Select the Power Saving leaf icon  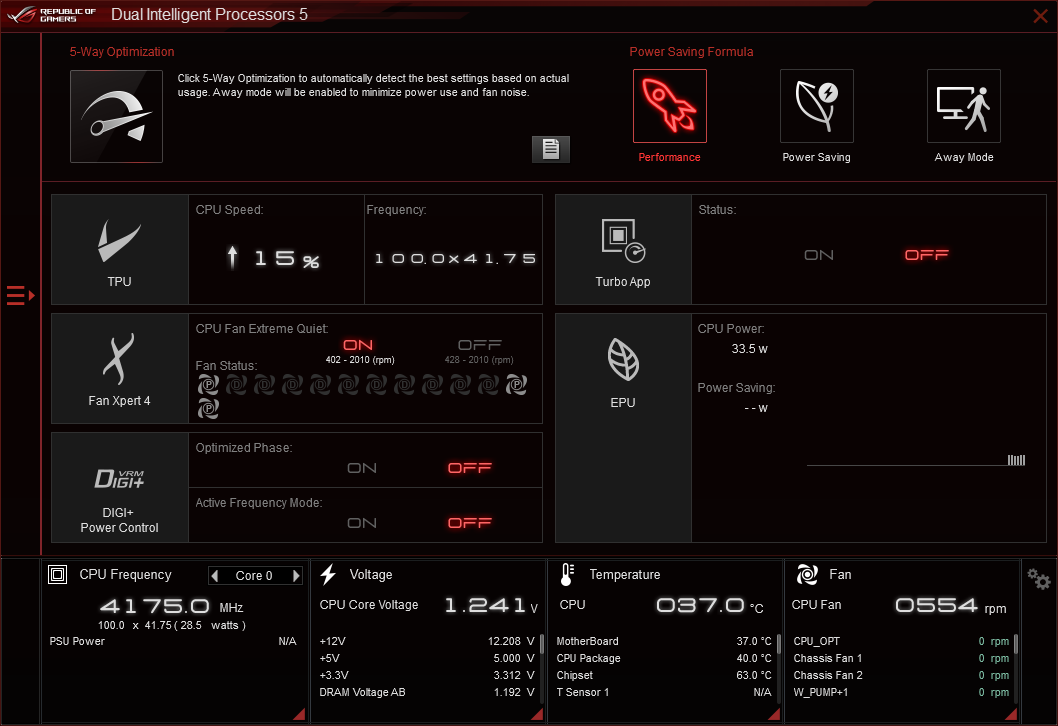[x=816, y=106]
